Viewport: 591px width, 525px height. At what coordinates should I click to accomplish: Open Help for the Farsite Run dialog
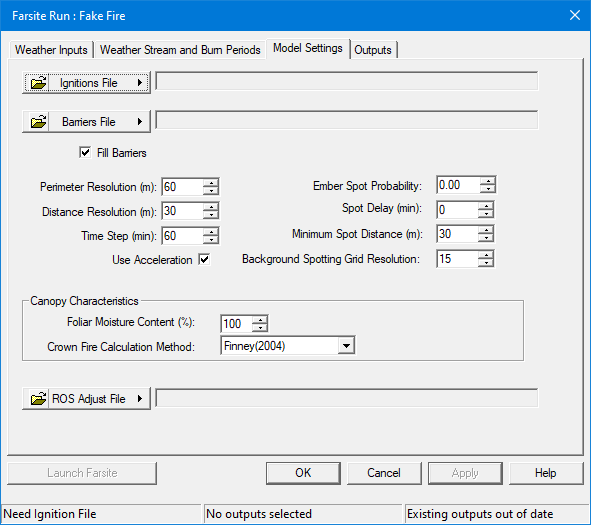click(x=546, y=473)
